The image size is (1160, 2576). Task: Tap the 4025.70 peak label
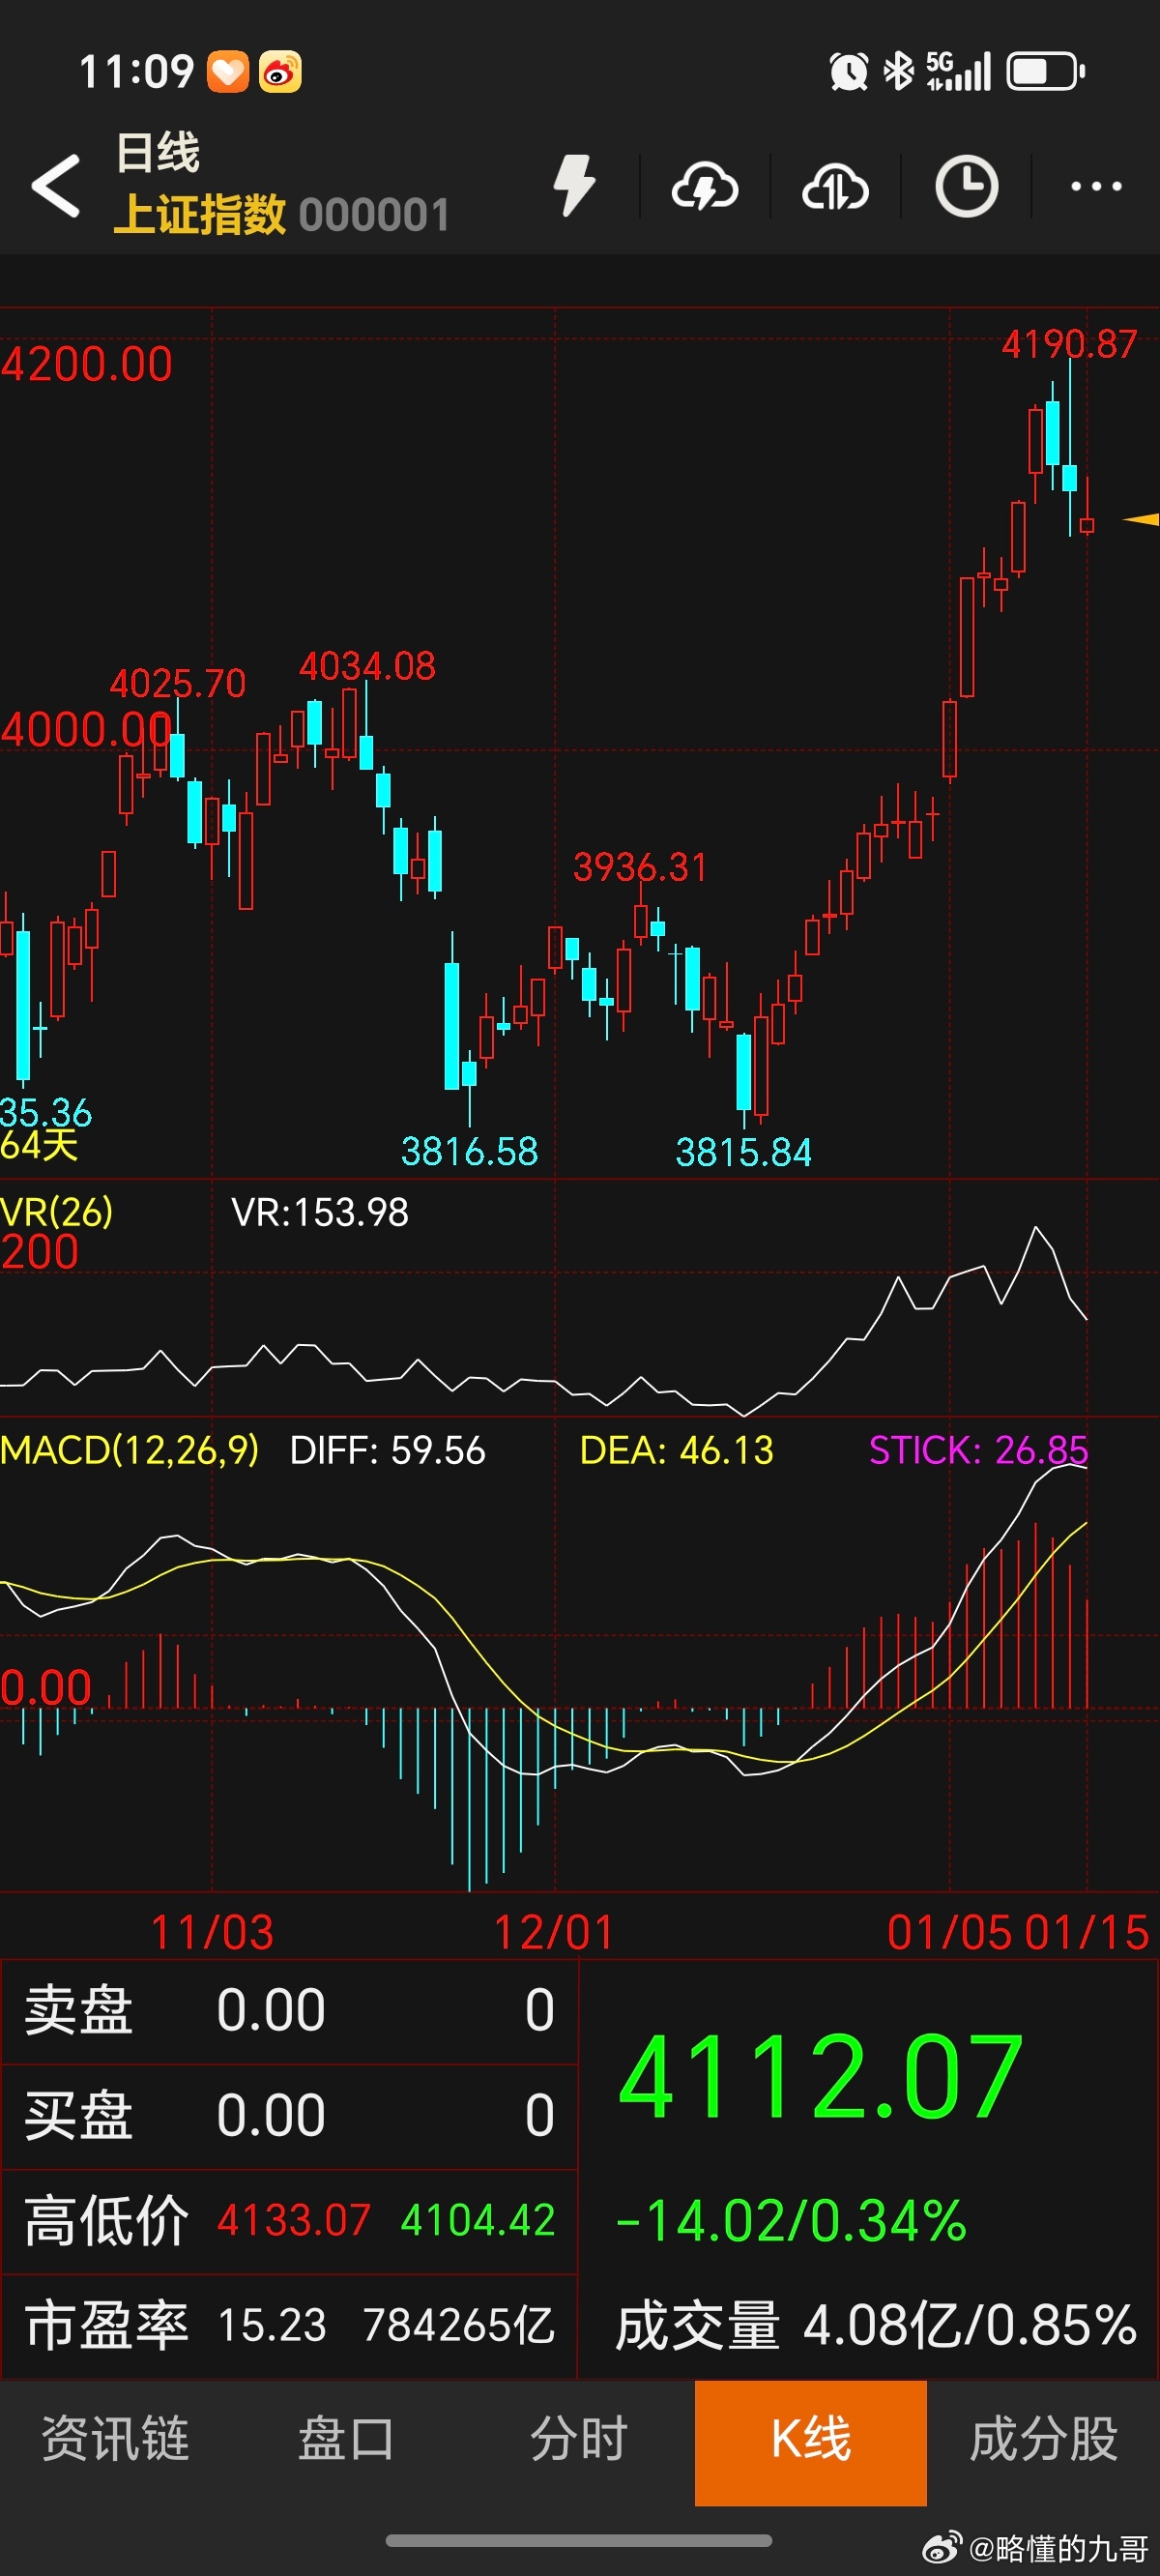coord(177,684)
